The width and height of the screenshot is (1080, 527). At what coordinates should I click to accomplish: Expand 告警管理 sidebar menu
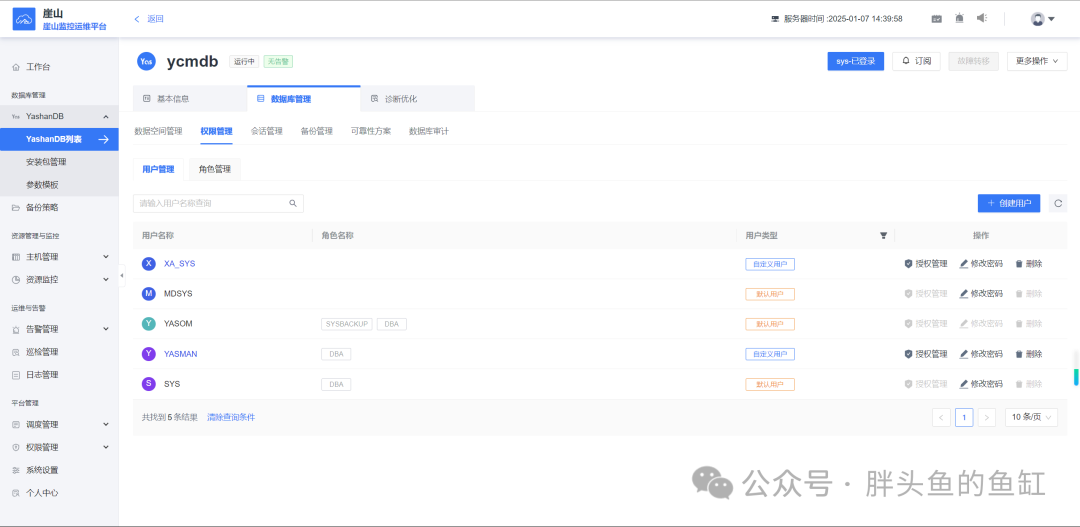tap(59, 329)
